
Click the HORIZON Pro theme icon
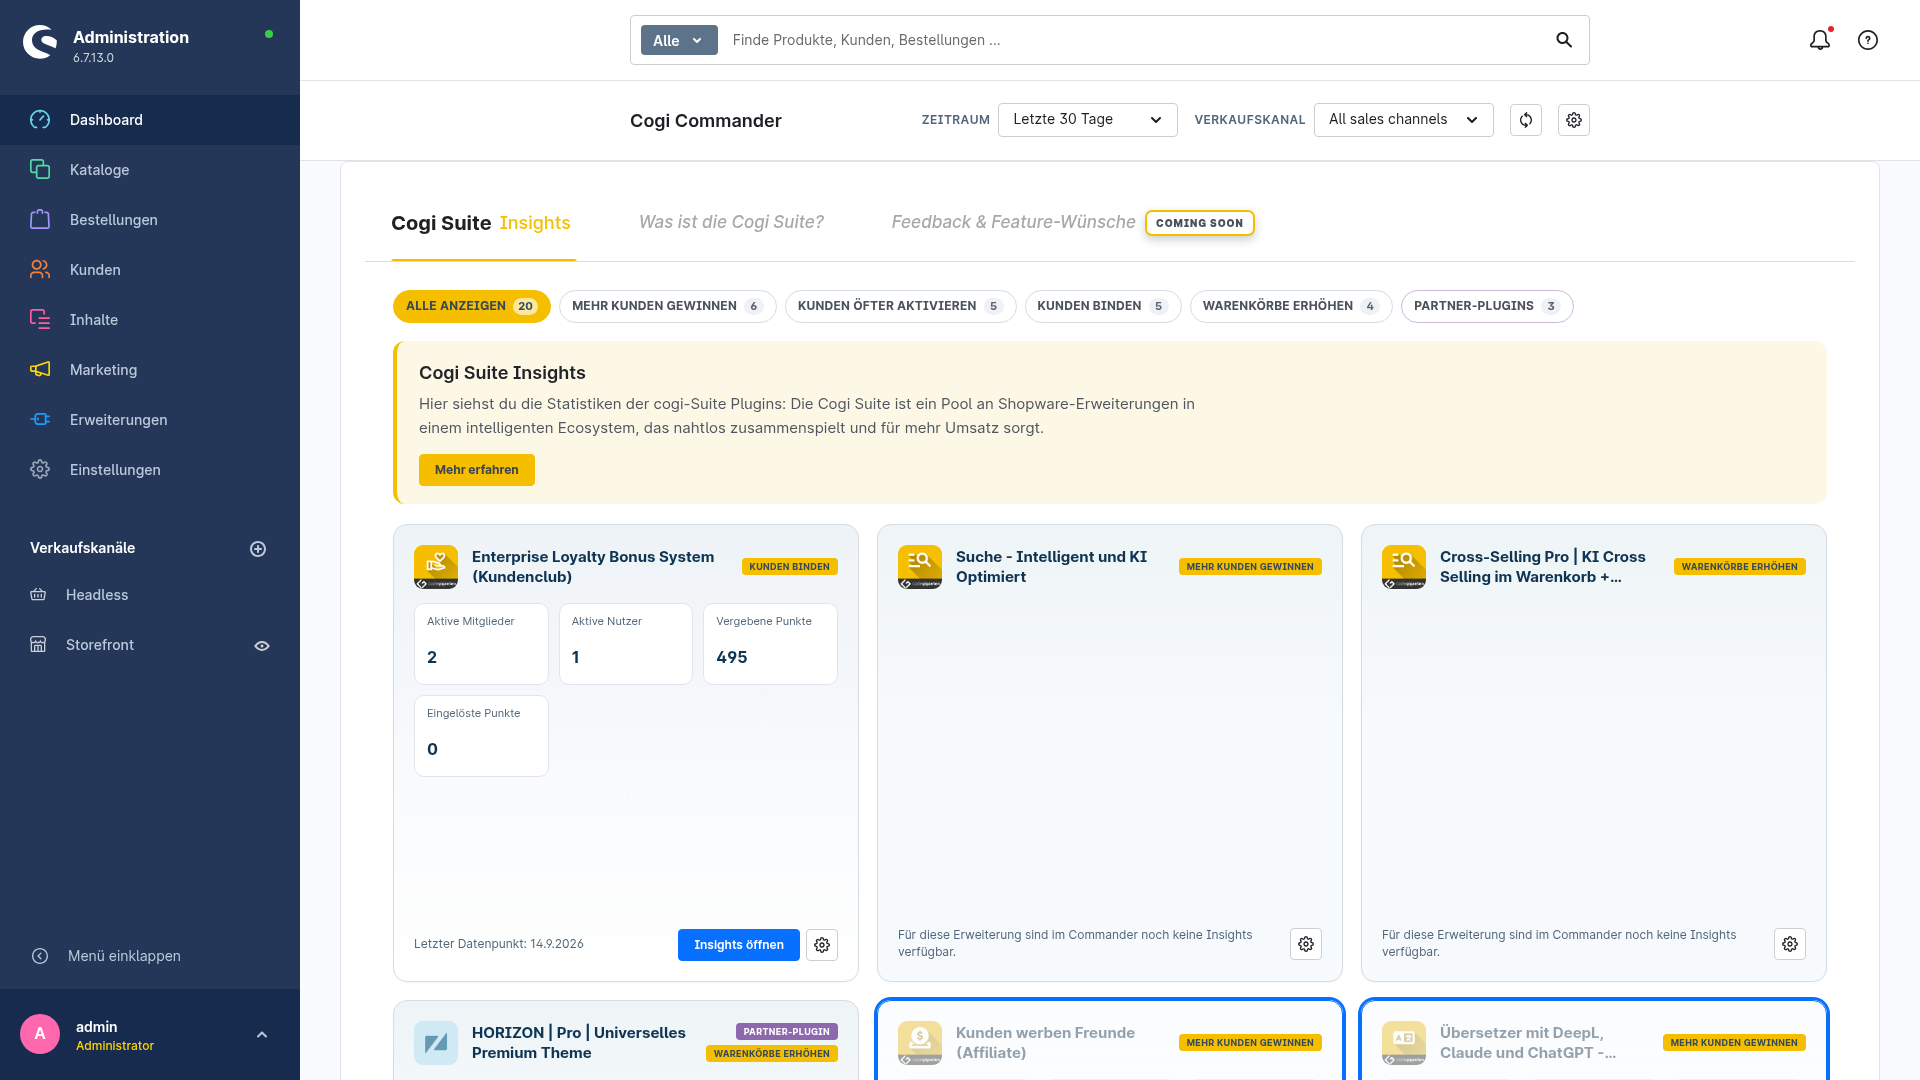436,1043
